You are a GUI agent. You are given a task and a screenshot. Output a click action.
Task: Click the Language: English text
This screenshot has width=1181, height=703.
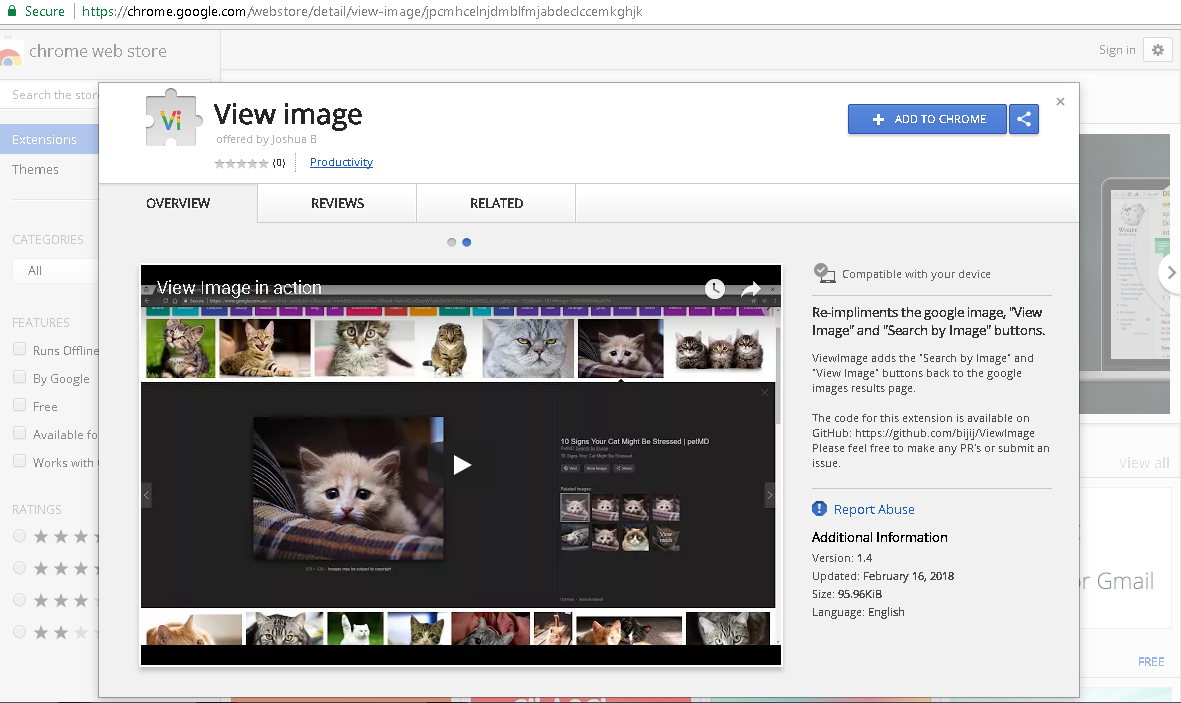click(x=858, y=613)
